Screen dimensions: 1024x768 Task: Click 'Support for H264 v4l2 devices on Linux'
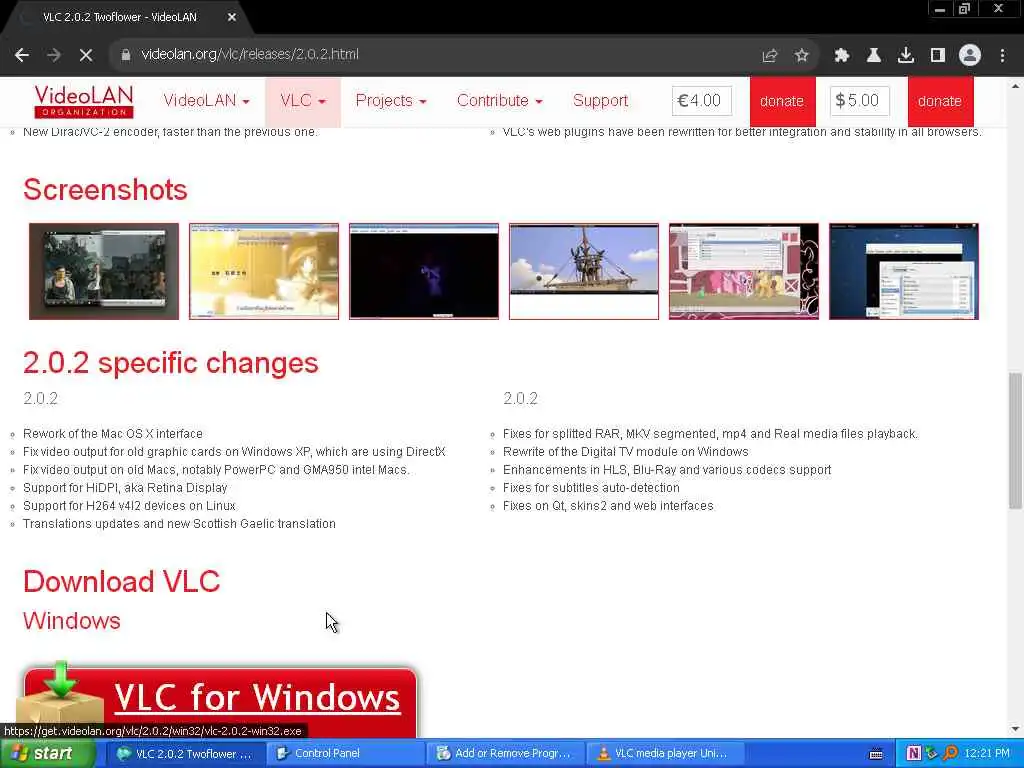click(x=129, y=505)
